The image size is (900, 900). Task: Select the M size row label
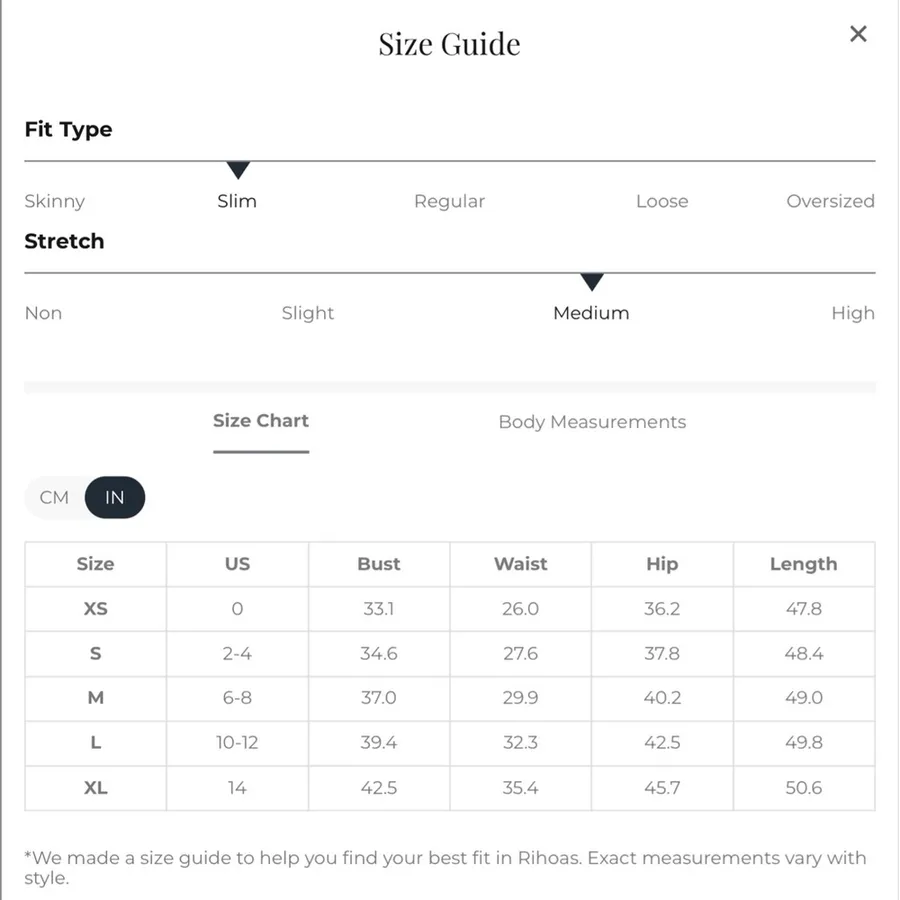coord(96,698)
